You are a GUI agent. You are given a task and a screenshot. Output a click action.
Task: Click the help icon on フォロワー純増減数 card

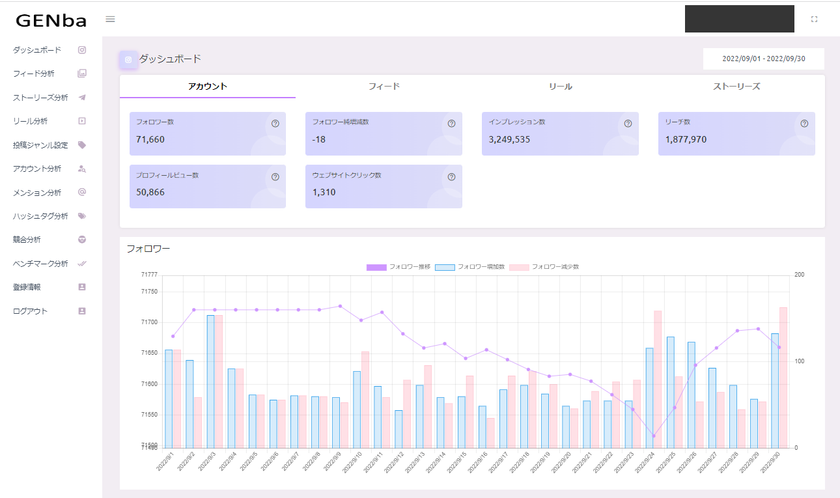[x=452, y=124]
